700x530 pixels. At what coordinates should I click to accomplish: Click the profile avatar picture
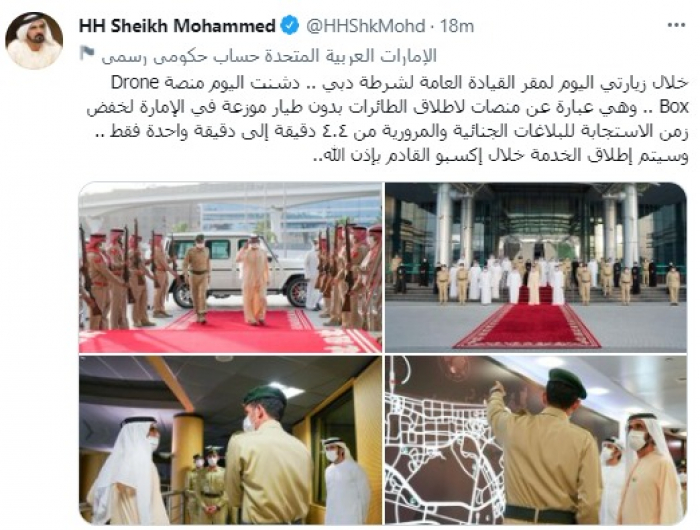click(34, 41)
